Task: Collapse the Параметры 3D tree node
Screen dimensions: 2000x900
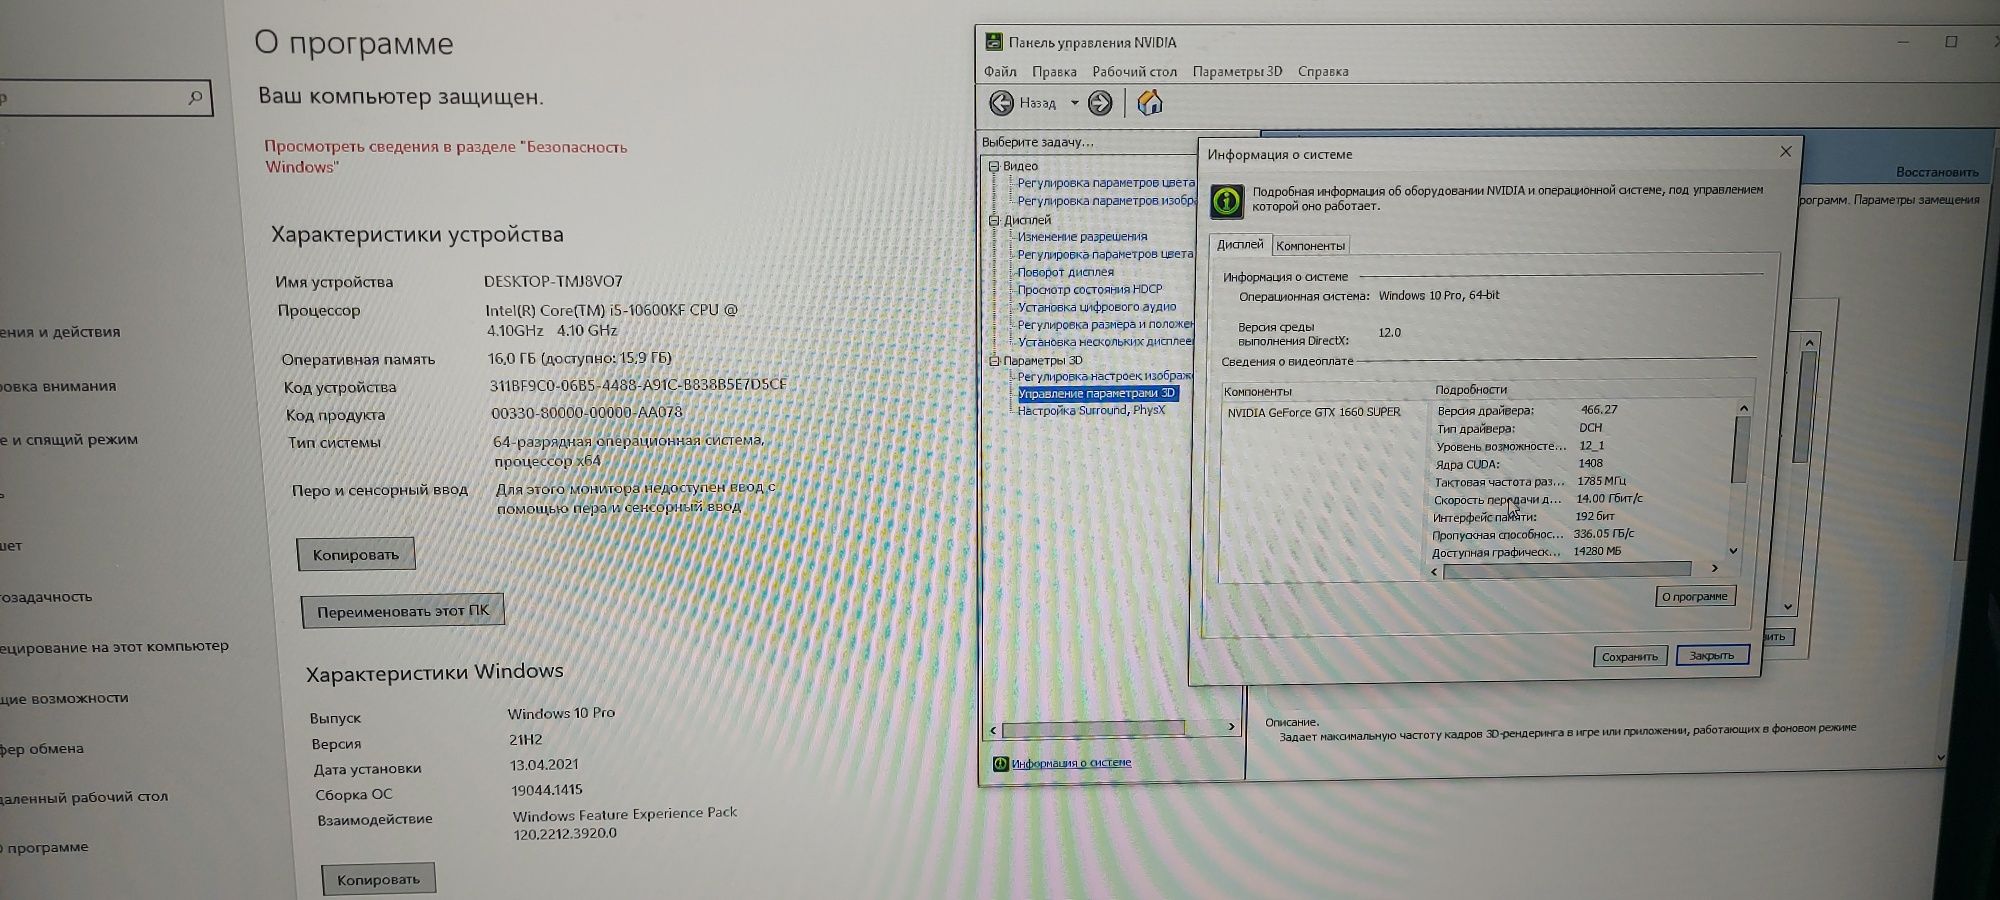Action: click(994, 361)
